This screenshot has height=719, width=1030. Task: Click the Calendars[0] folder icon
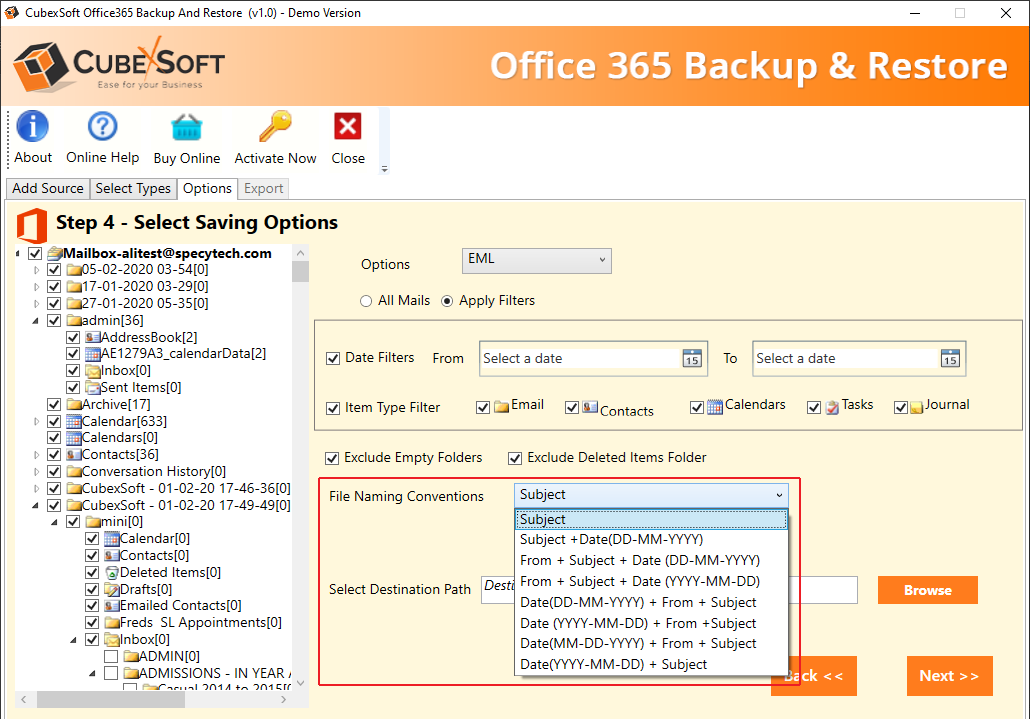pos(74,438)
